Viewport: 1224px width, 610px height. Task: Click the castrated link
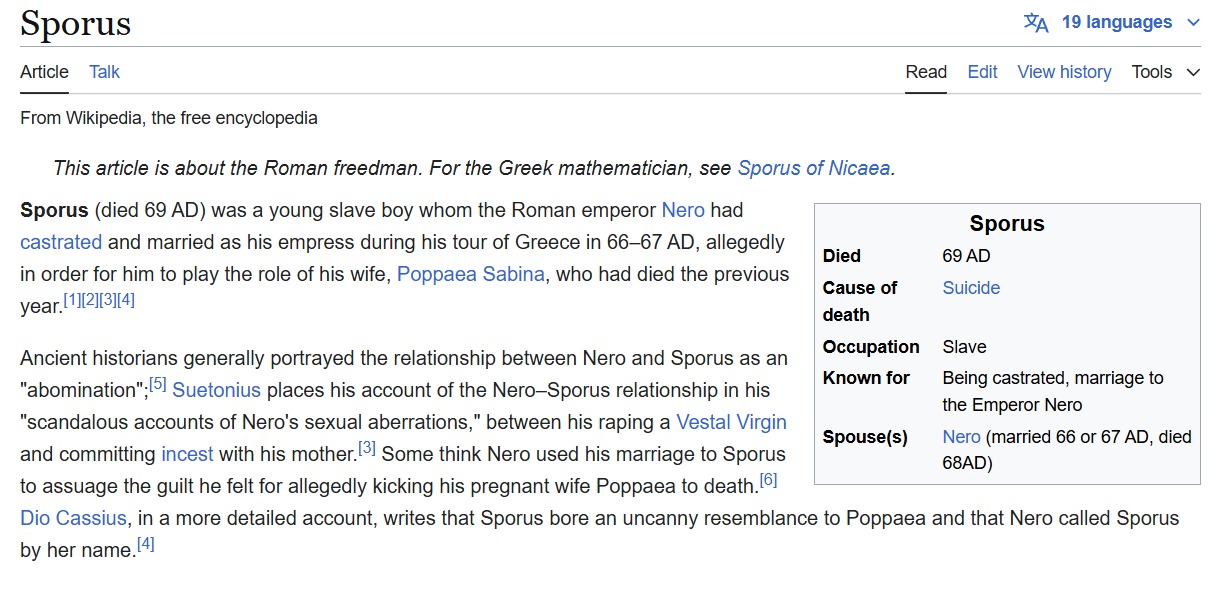[61, 242]
